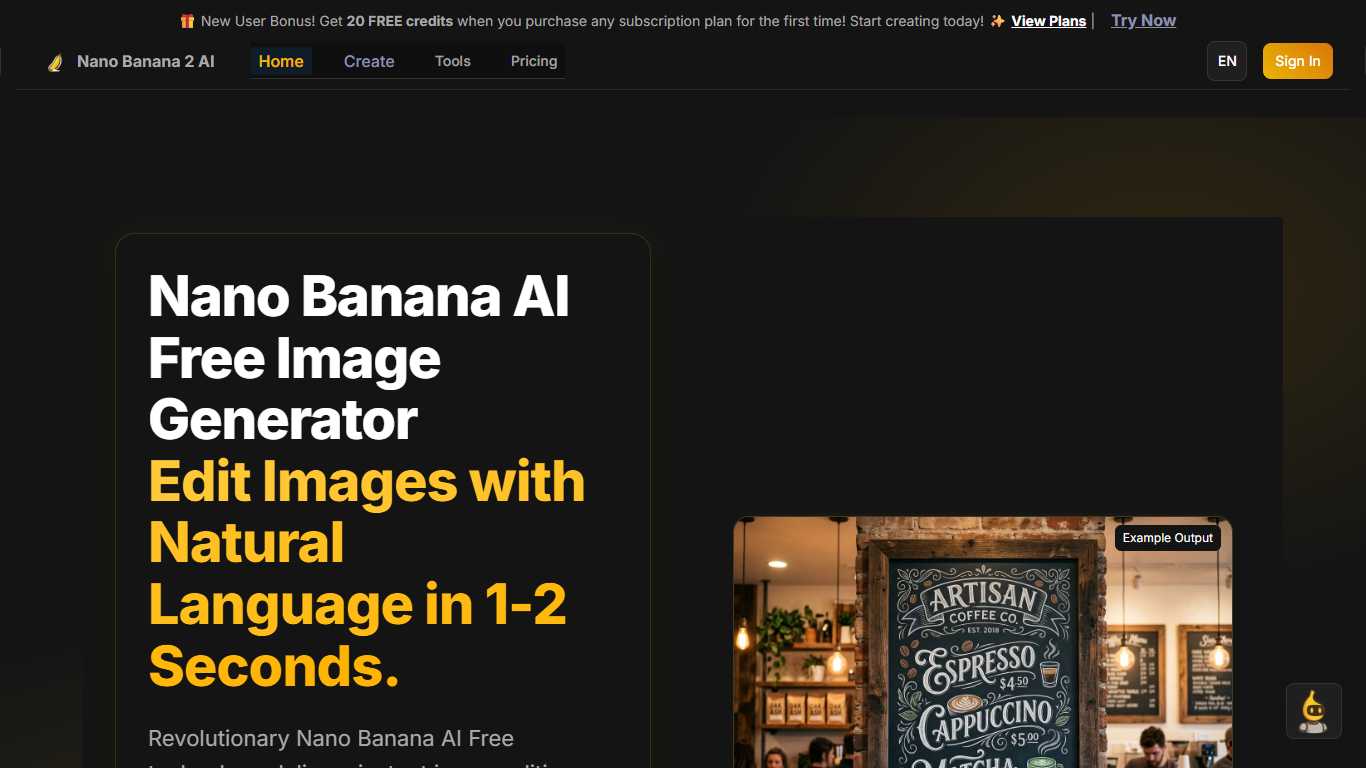Open the Tools menu to reveal options
Viewport: 1366px width, 768px height.
coord(452,61)
